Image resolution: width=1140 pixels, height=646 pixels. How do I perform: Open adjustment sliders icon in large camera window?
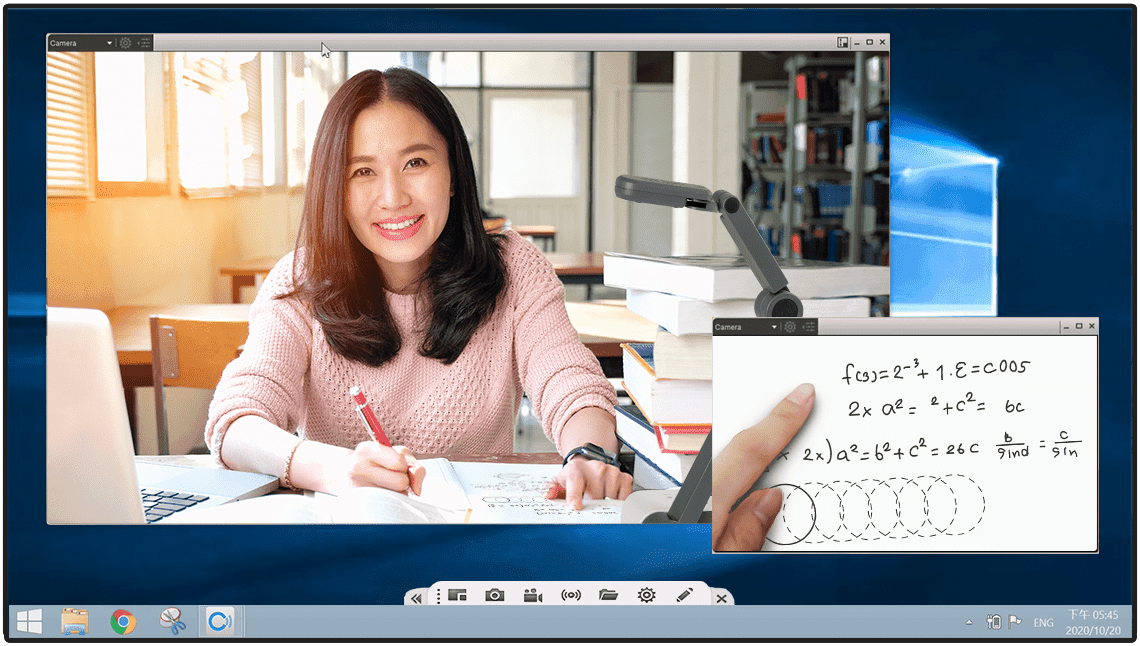click(144, 43)
